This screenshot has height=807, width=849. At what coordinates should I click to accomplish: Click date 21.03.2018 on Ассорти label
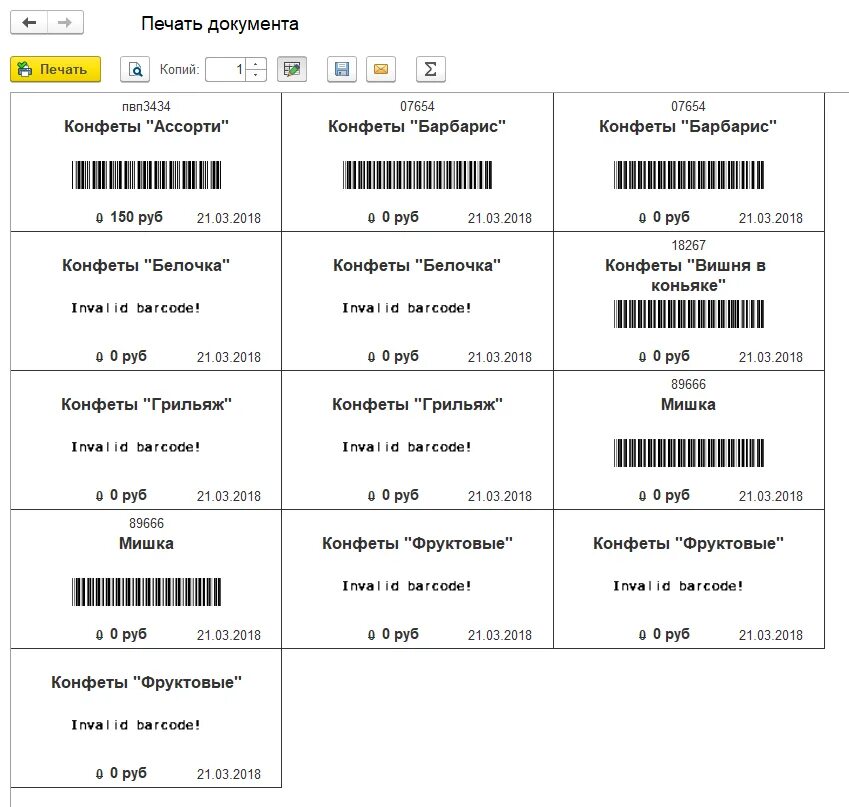[x=228, y=218]
